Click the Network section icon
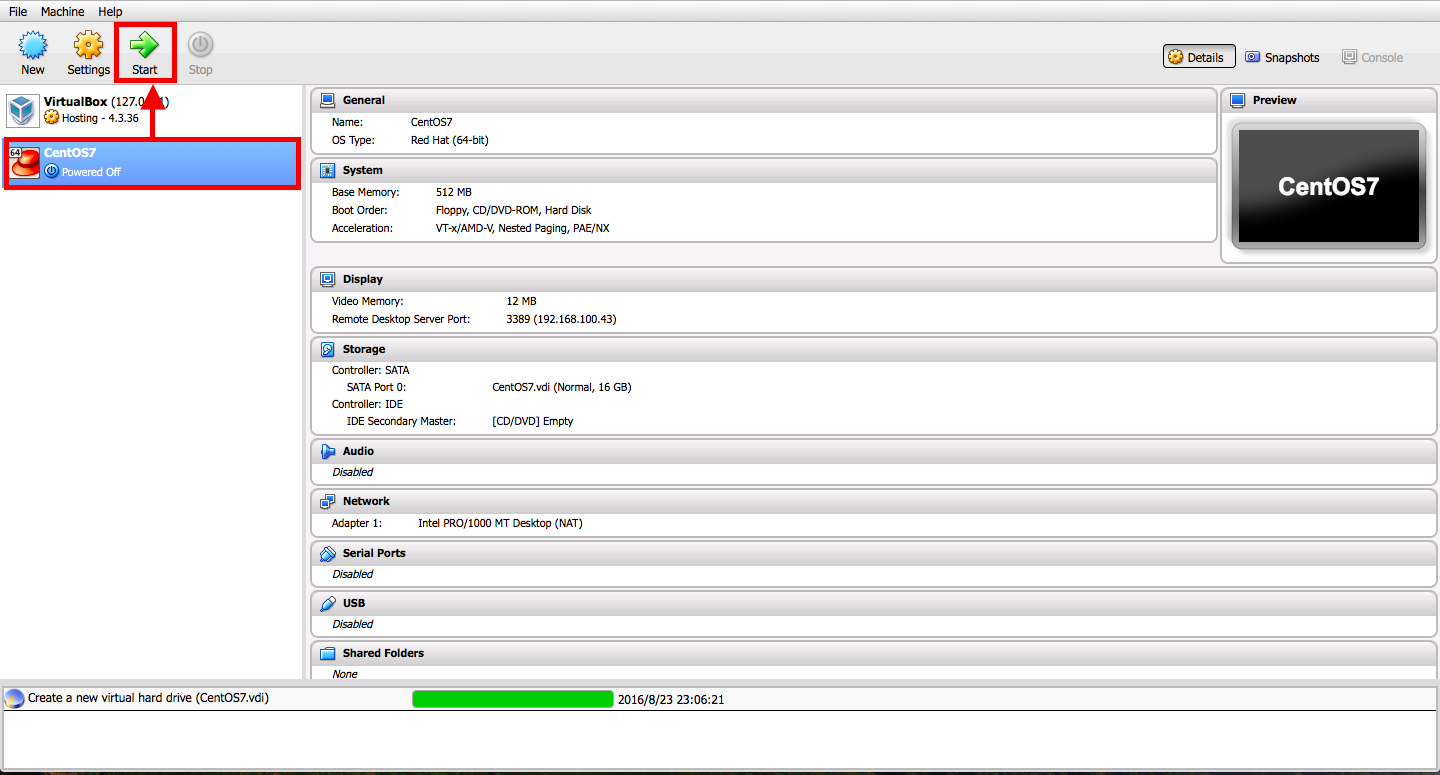 (x=327, y=501)
